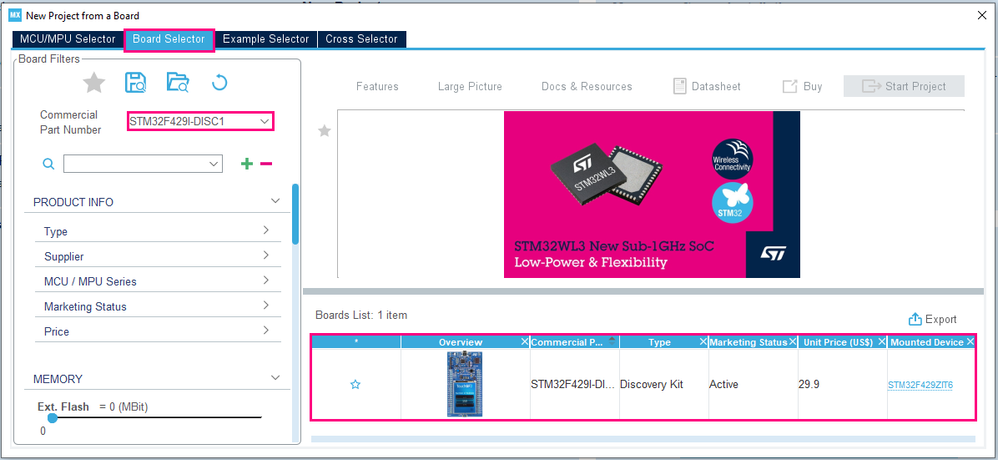The image size is (998, 460).
Task: Open Docs & Resources
Action: pyautogui.click(x=587, y=87)
